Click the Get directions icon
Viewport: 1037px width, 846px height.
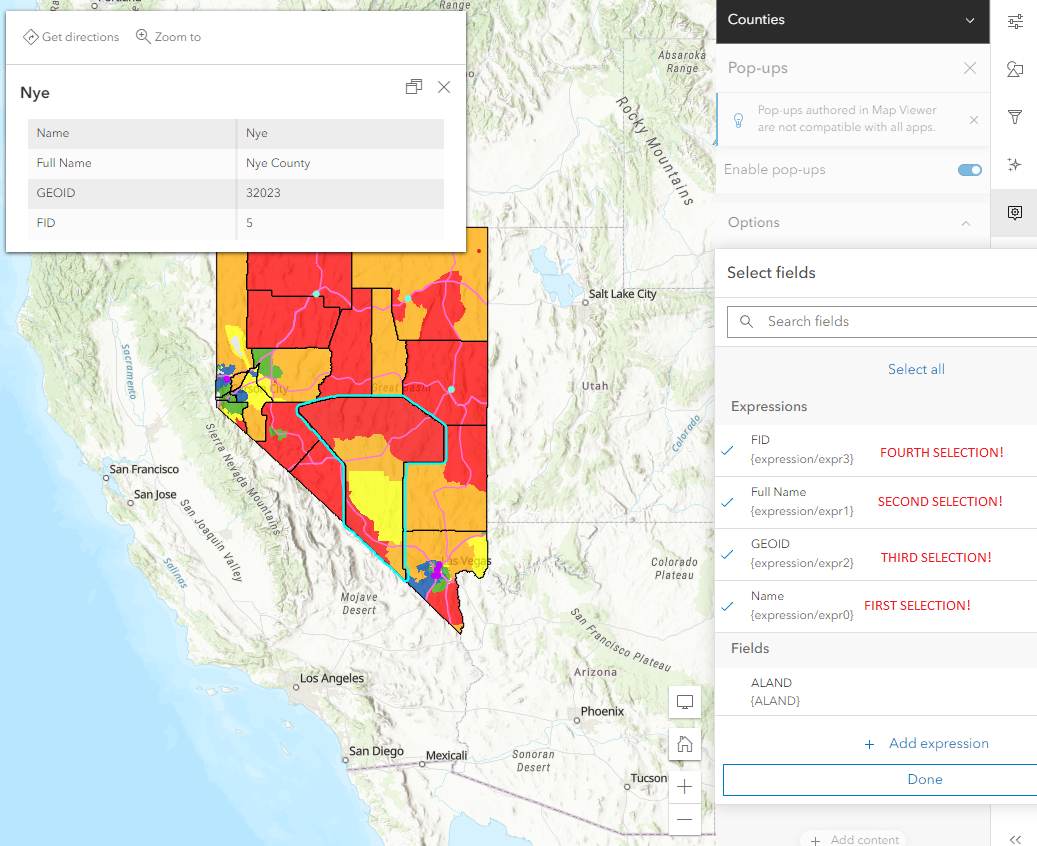click(x=30, y=37)
